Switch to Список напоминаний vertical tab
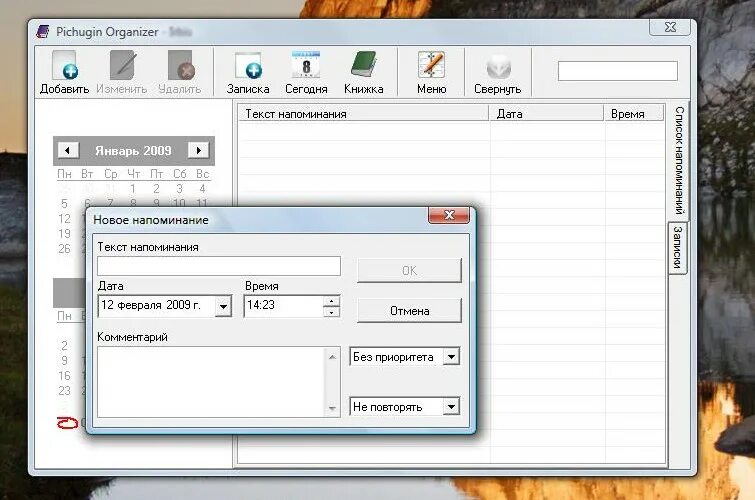 click(679, 160)
